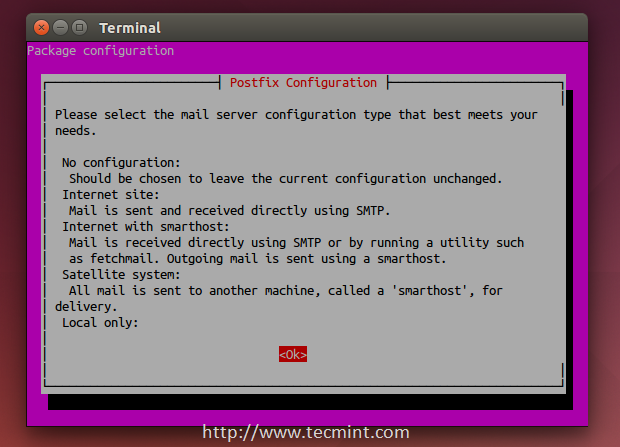The image size is (620, 447).
Task: Click the Postfix Configuration dialog title
Action: pyautogui.click(x=303, y=82)
